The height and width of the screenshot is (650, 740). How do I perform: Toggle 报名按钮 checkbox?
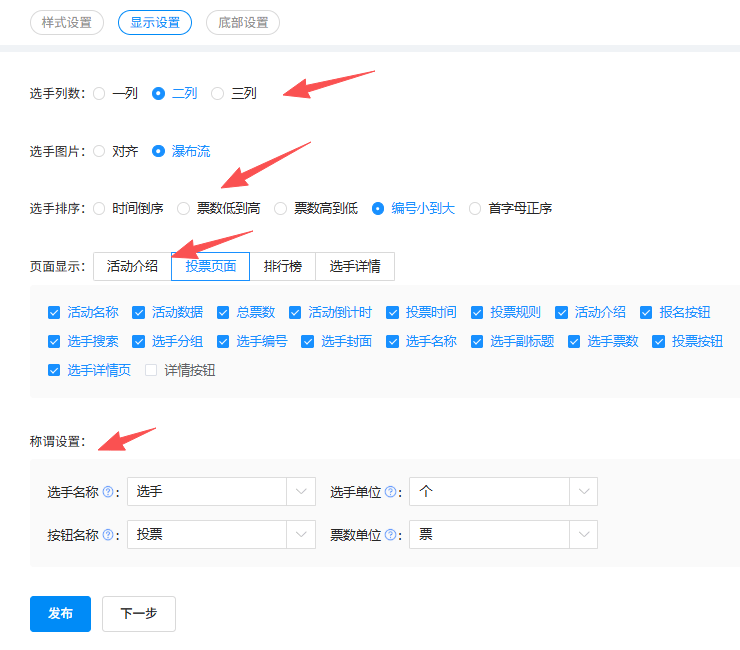click(x=646, y=312)
